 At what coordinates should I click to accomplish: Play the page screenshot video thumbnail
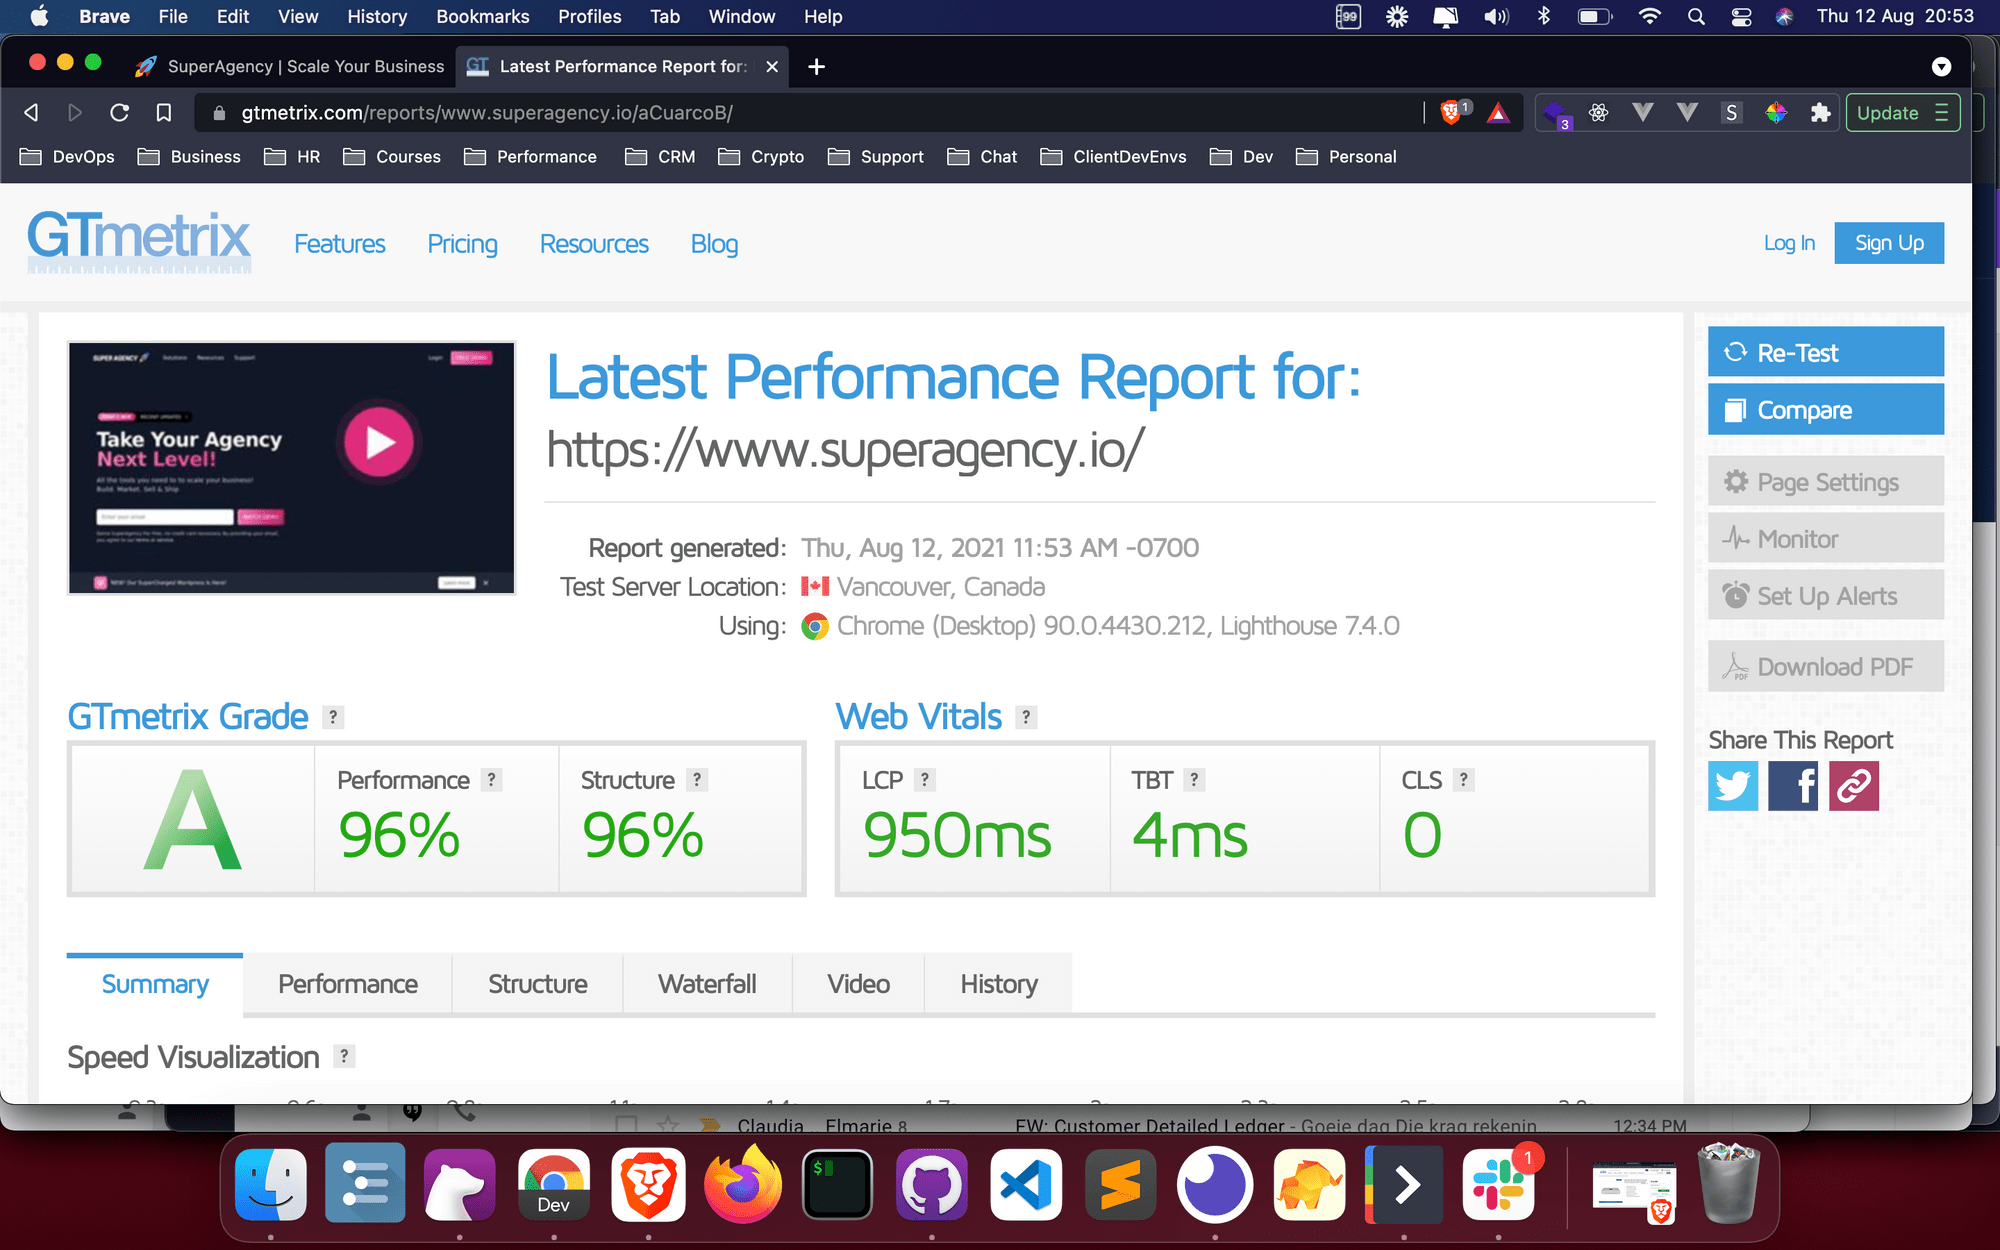tap(379, 441)
